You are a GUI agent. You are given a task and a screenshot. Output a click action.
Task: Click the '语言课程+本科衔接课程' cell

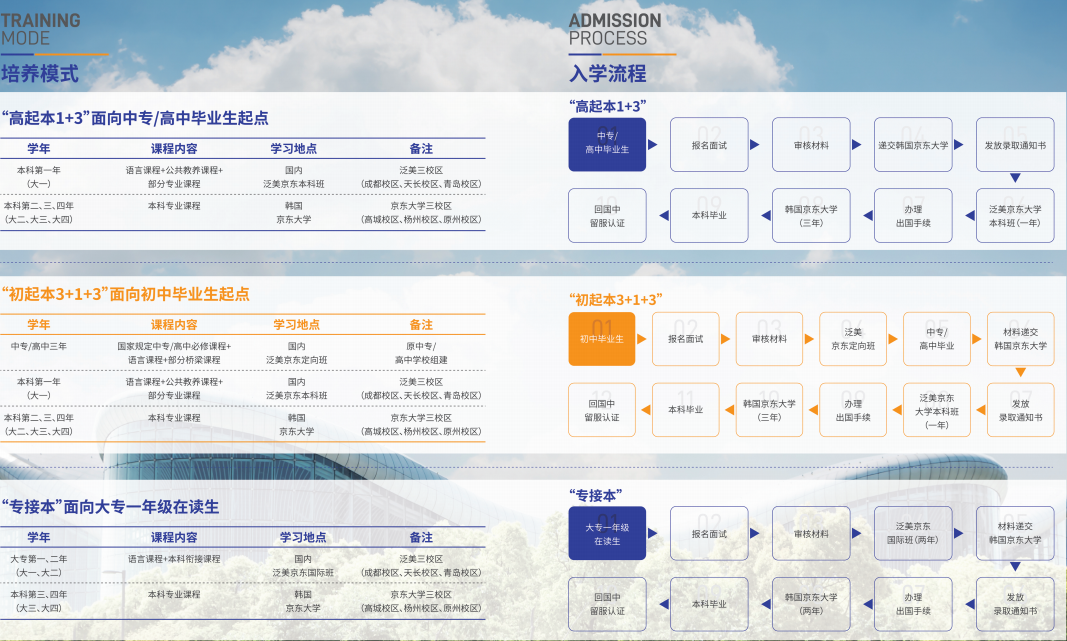[174, 559]
